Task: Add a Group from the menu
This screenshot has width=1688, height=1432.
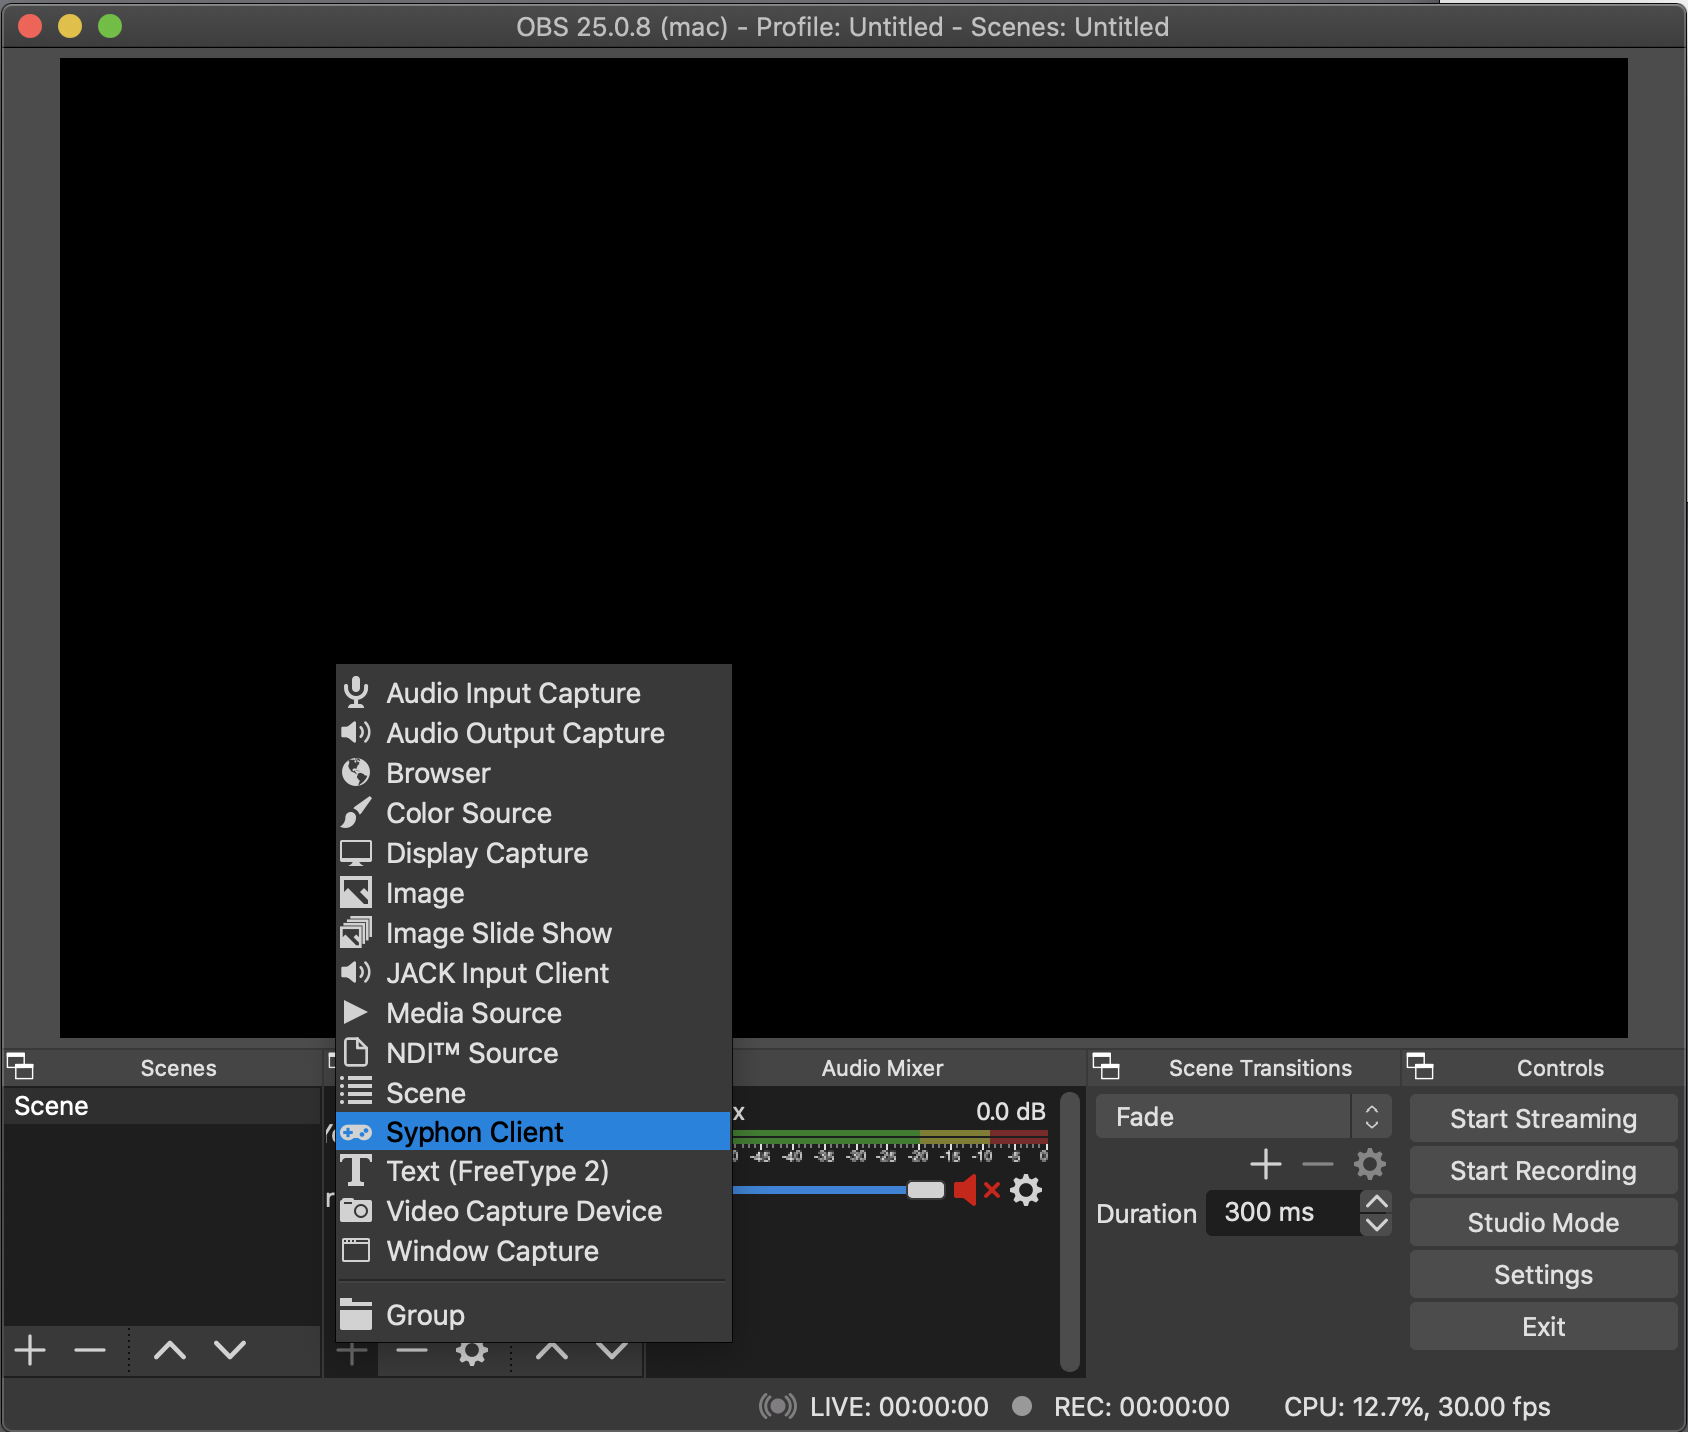Action: click(534, 1315)
